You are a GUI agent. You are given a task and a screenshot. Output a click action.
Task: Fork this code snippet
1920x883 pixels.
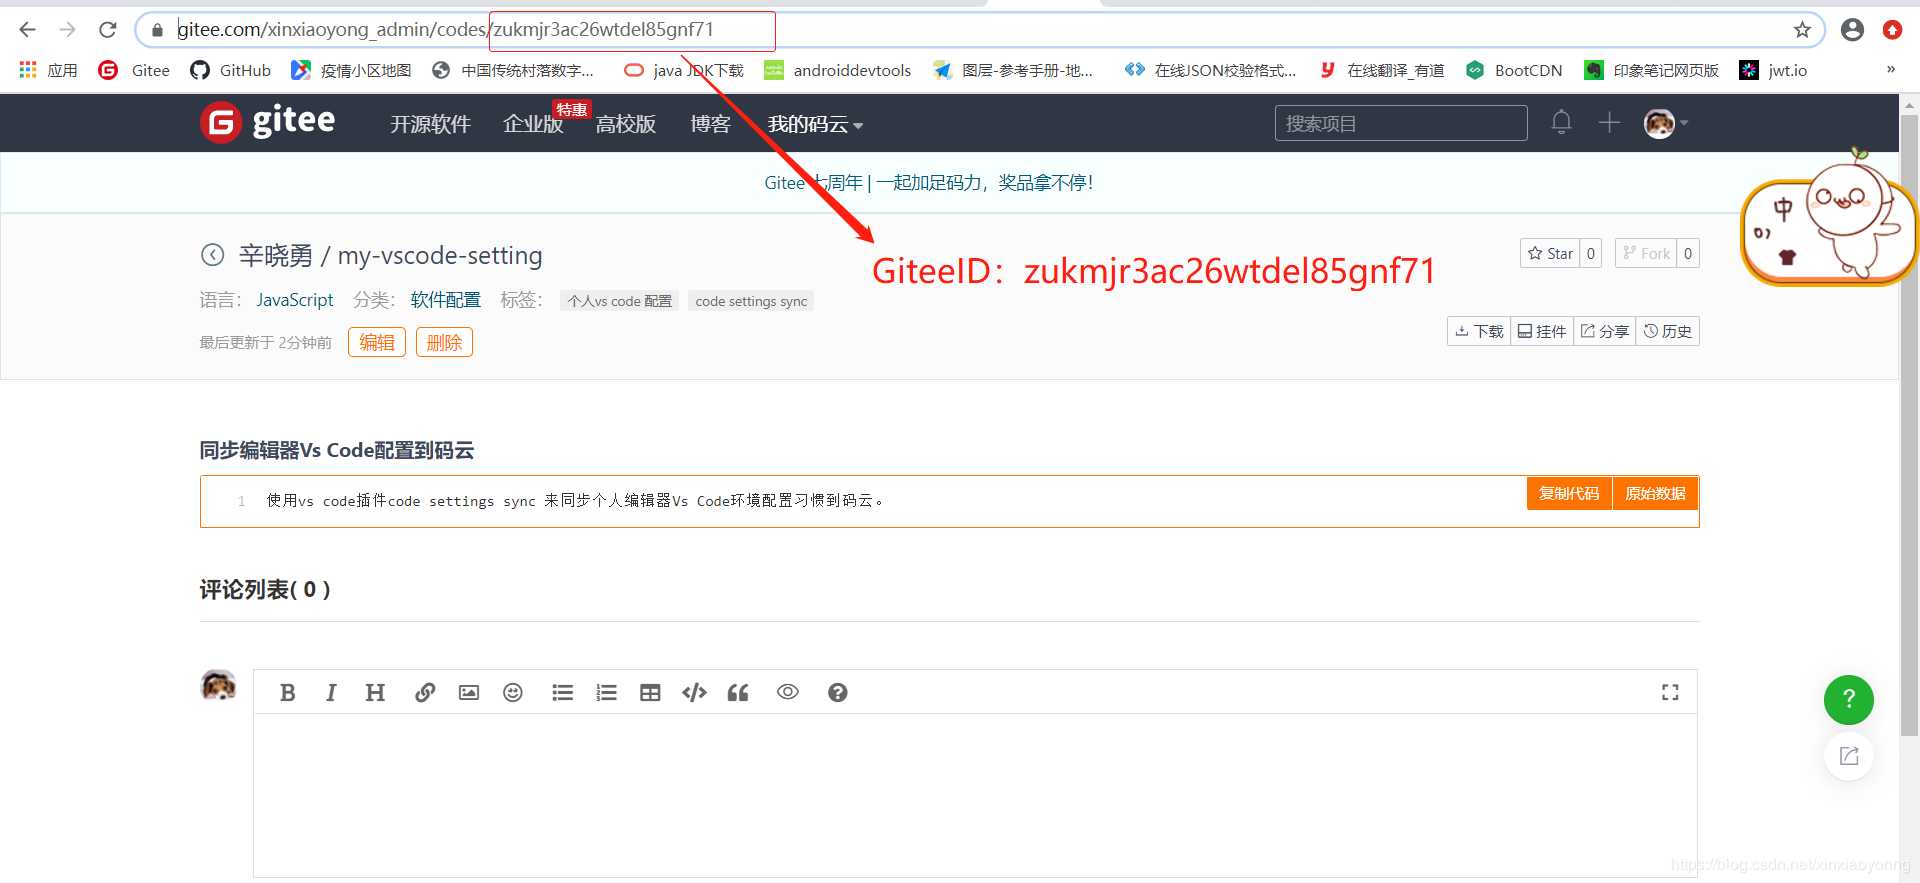coord(1646,253)
